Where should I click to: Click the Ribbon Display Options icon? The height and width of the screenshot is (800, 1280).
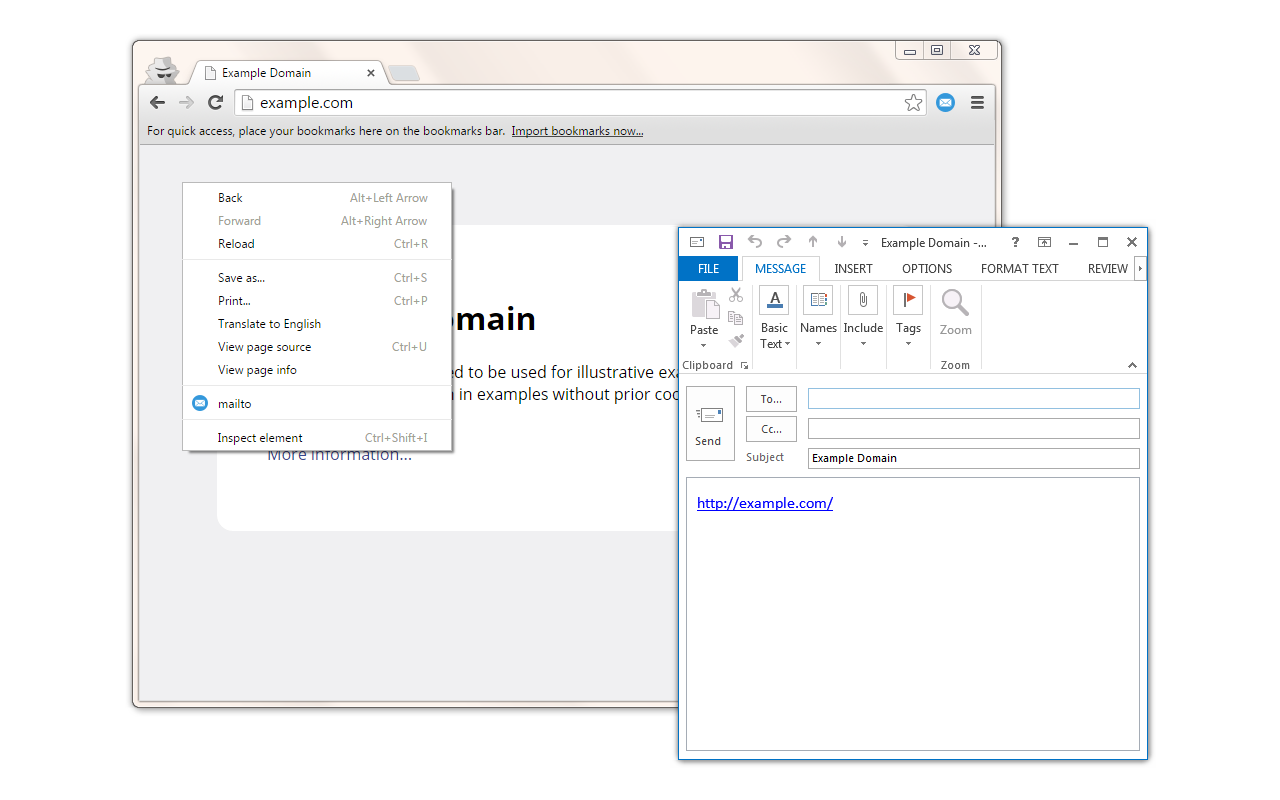(x=1044, y=242)
